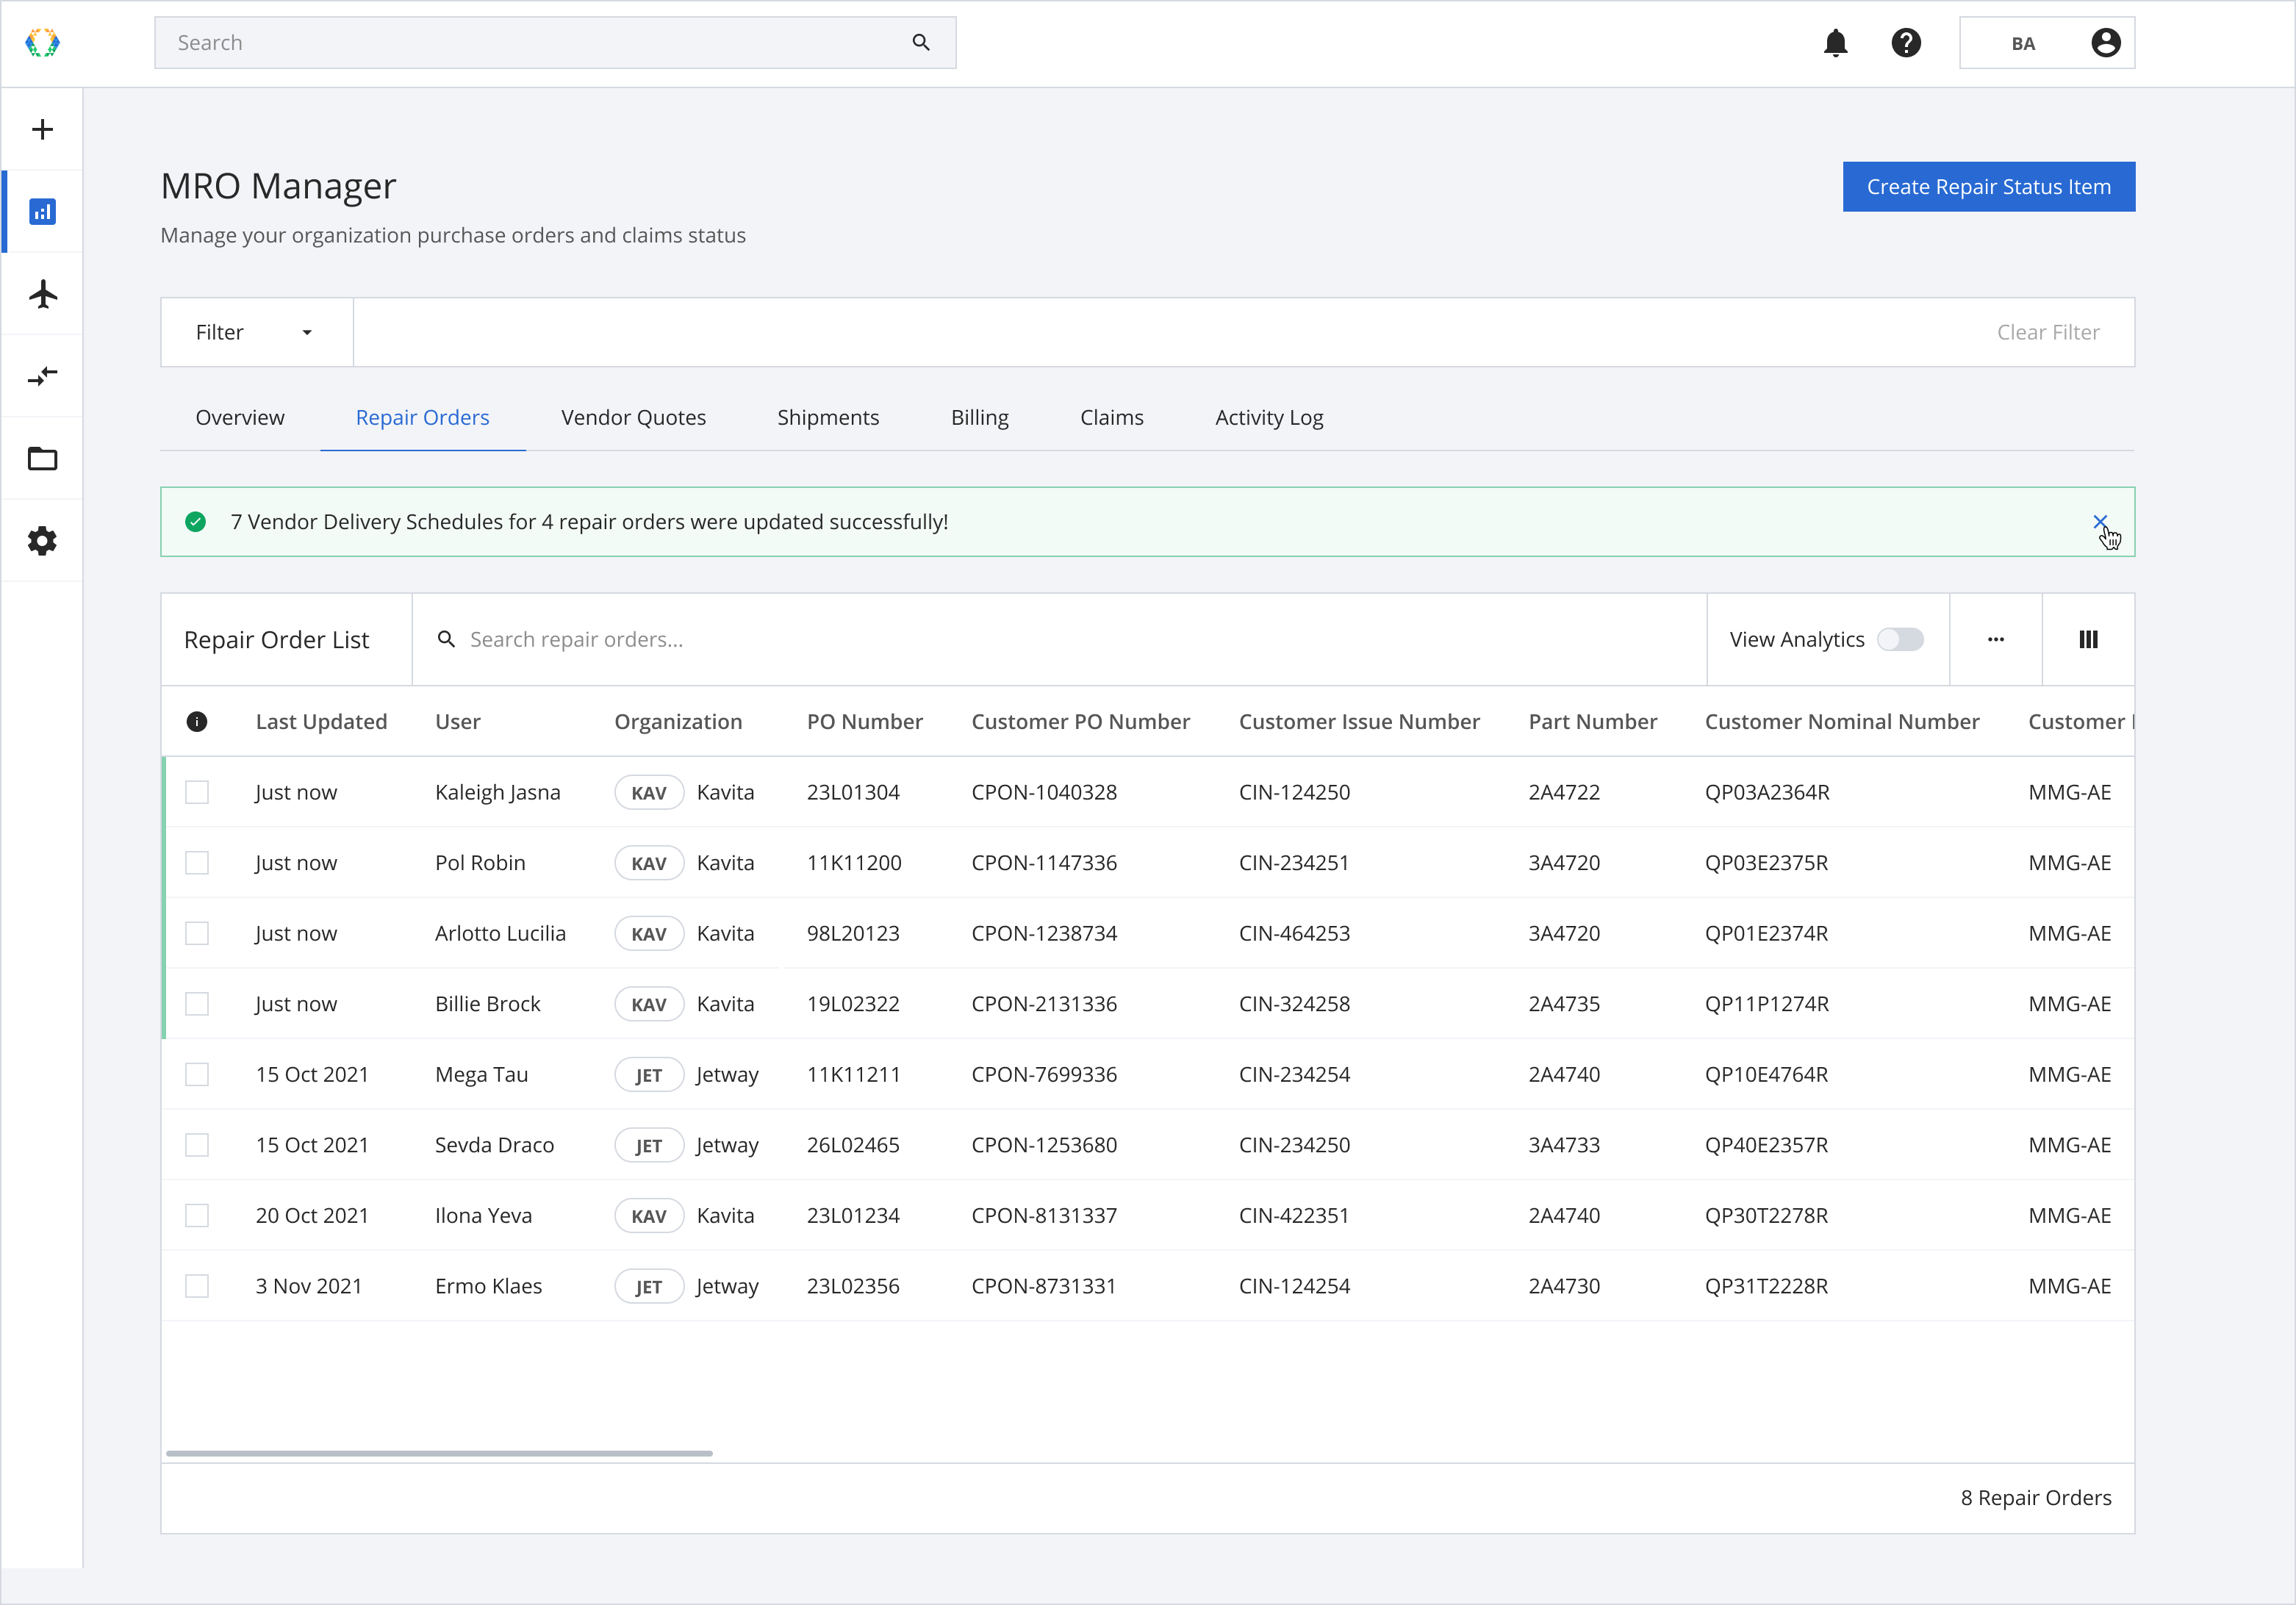Open the three-dots more options menu

(x=1995, y=639)
